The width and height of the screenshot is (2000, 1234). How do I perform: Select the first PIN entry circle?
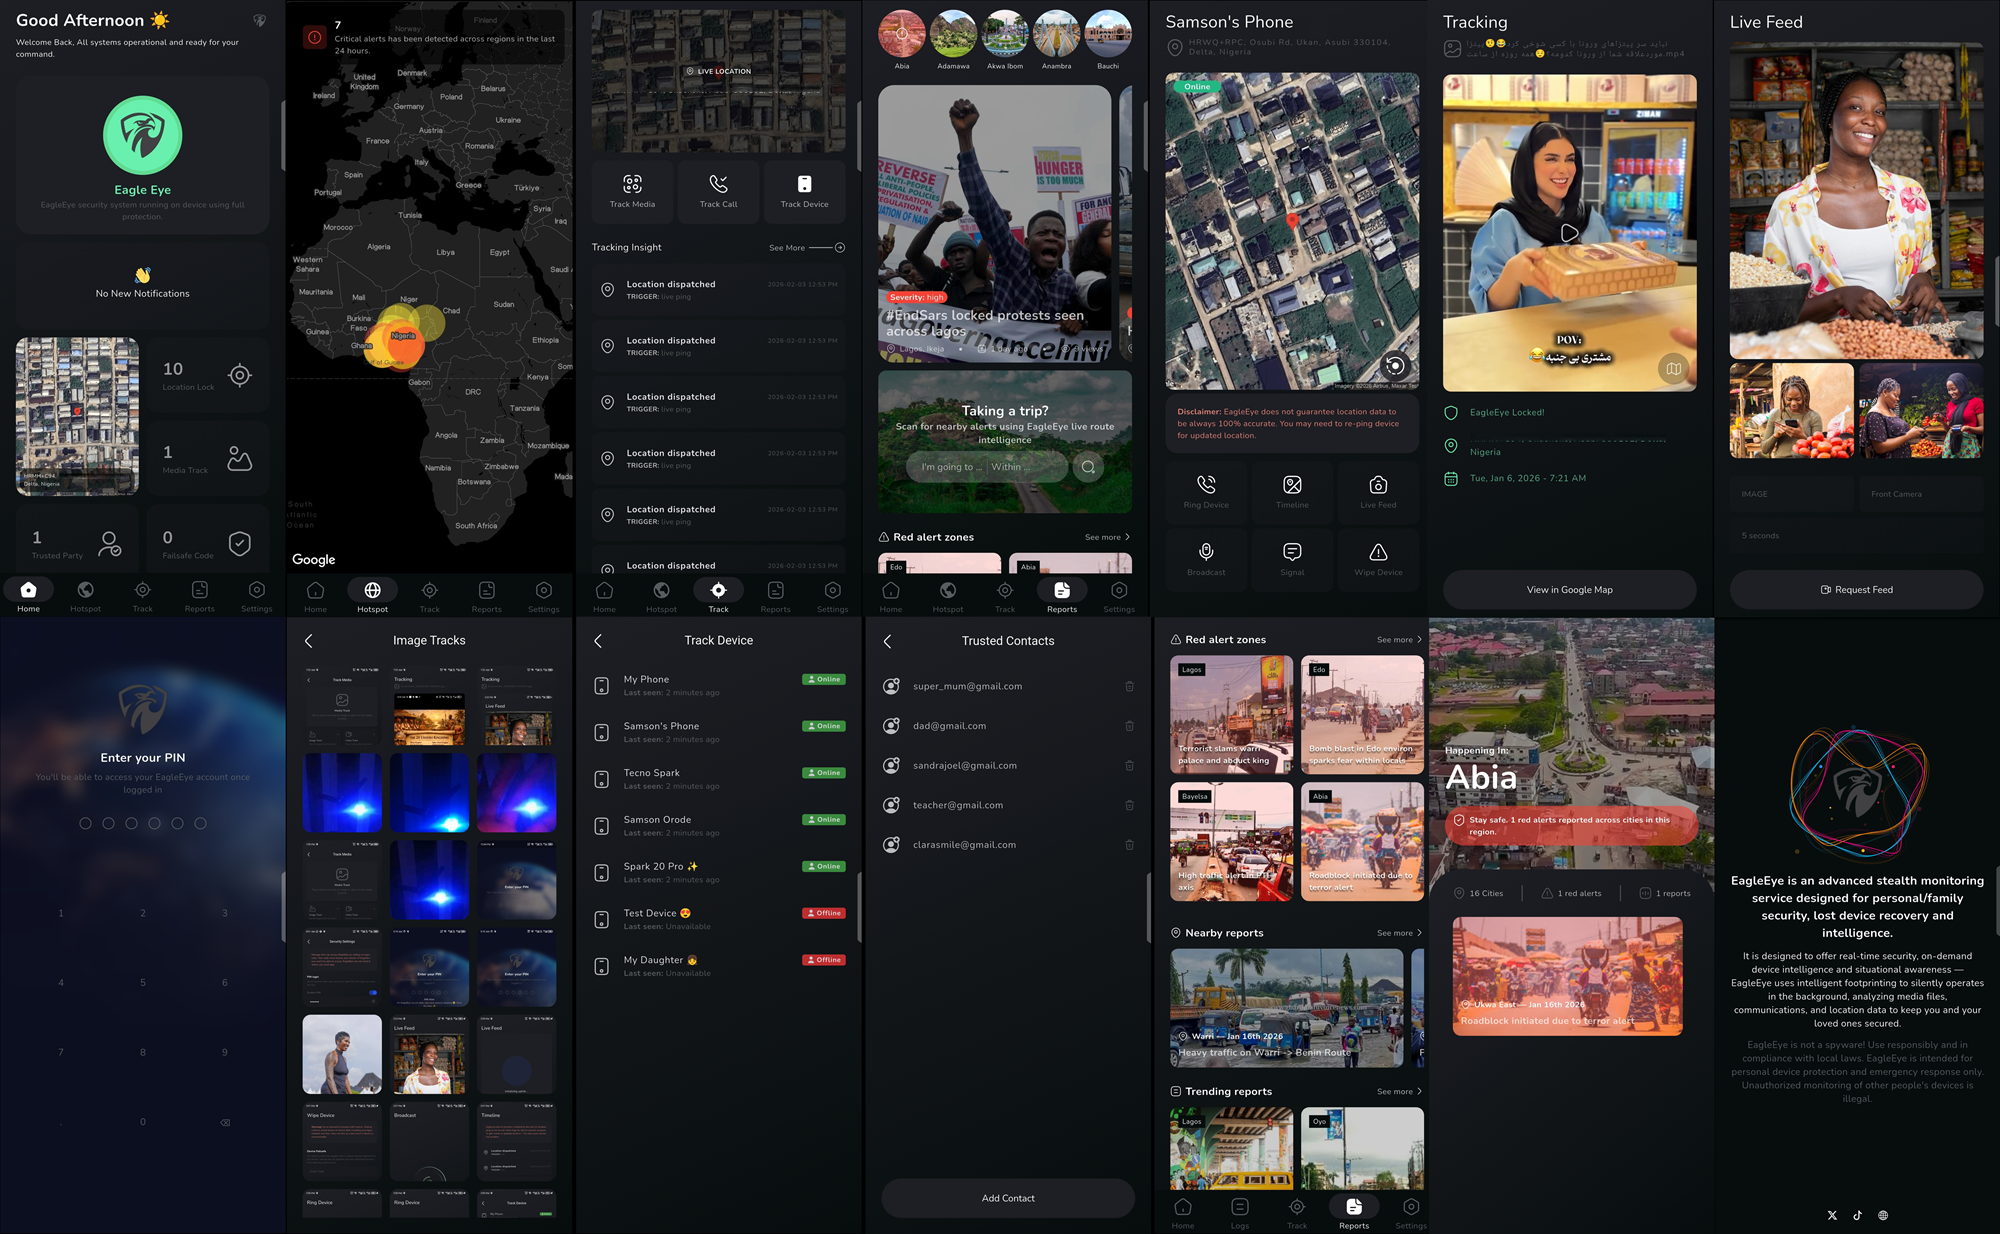[85, 823]
